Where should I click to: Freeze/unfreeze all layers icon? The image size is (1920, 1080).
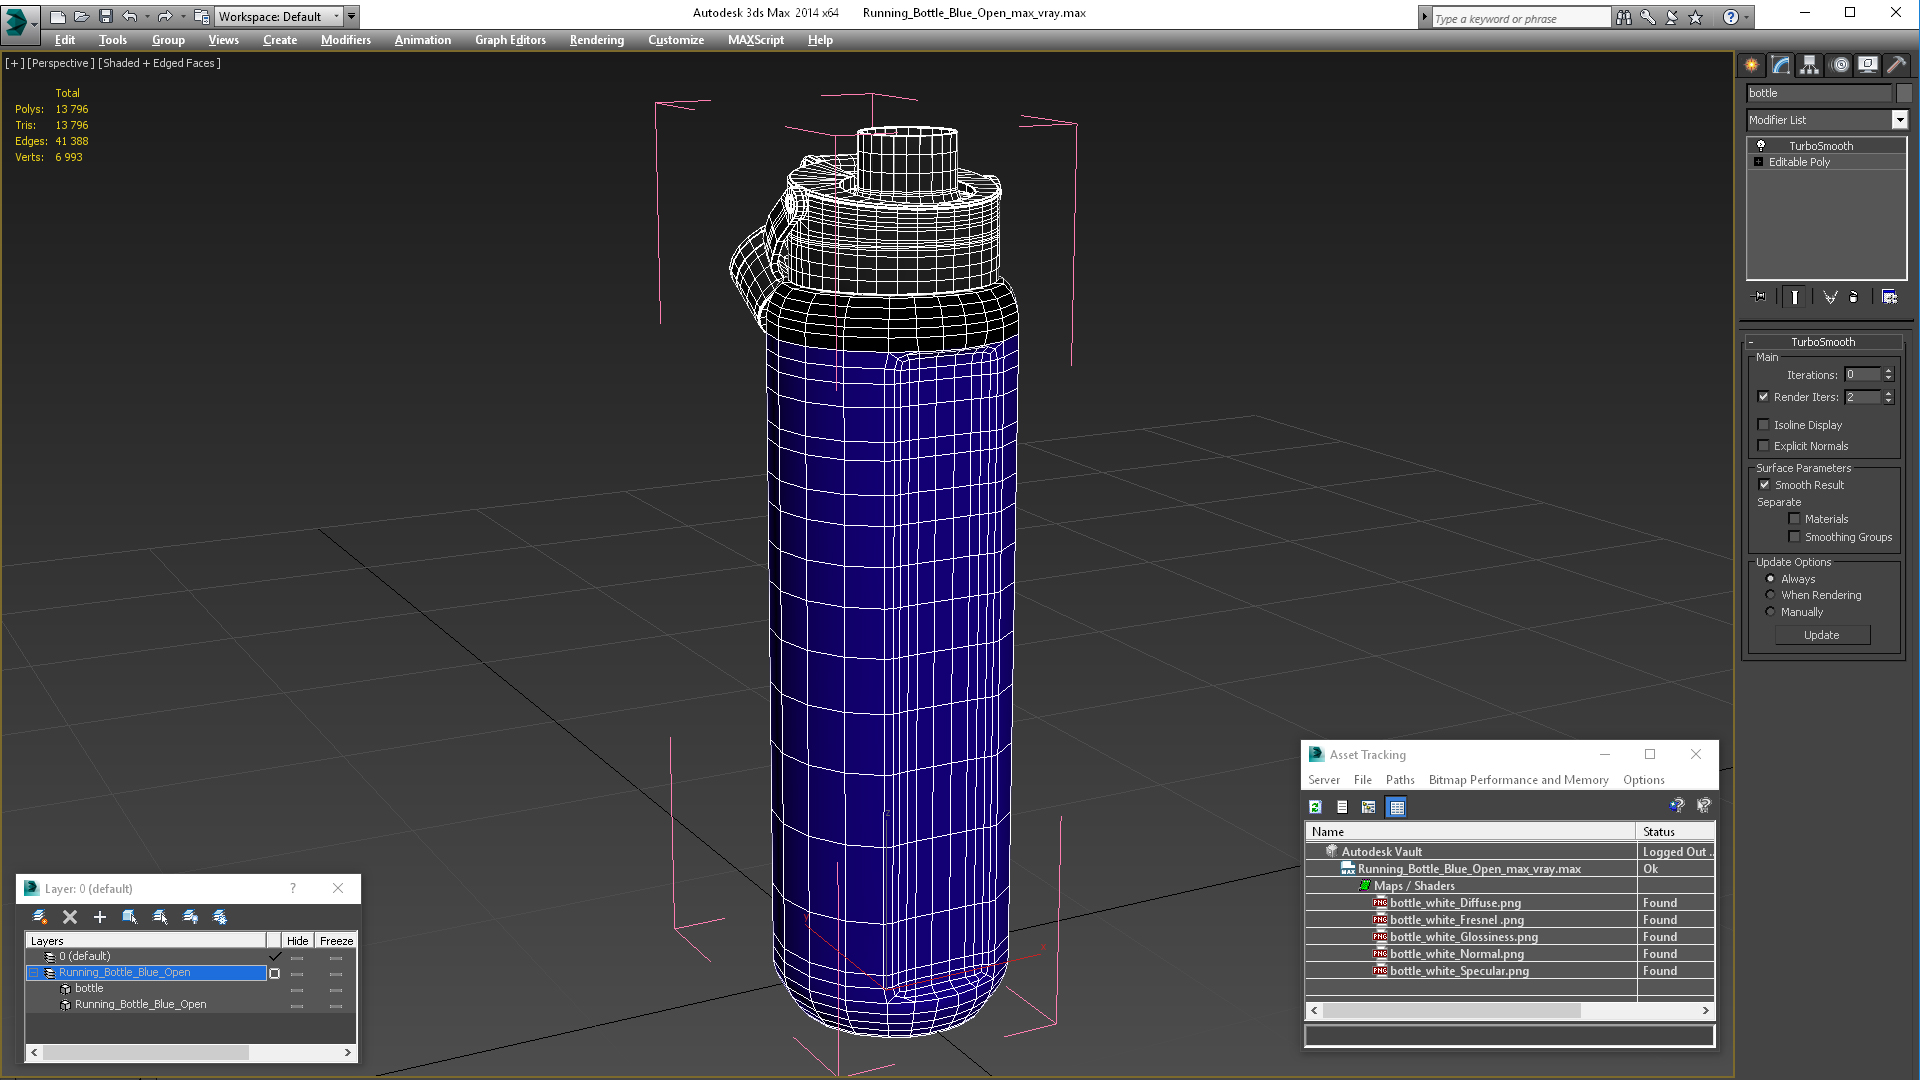220,917
